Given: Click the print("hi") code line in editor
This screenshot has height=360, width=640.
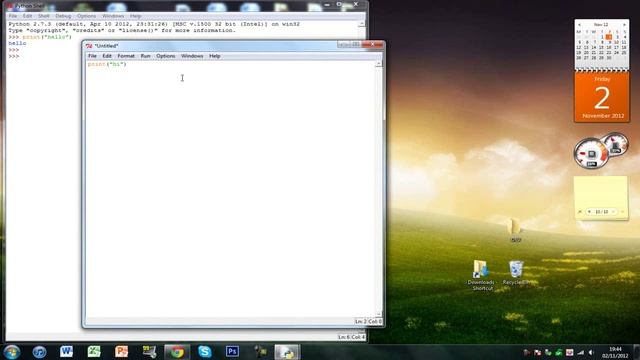Looking at the screenshot, I should click(x=107, y=64).
